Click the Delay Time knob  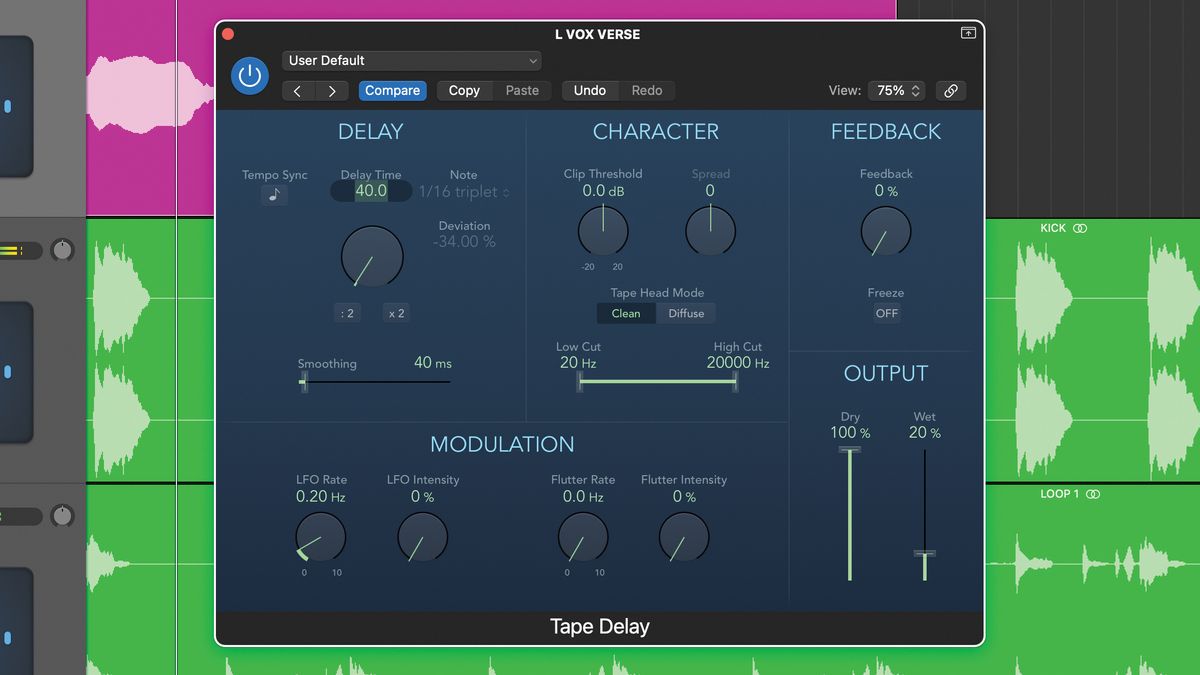pyautogui.click(x=372, y=257)
